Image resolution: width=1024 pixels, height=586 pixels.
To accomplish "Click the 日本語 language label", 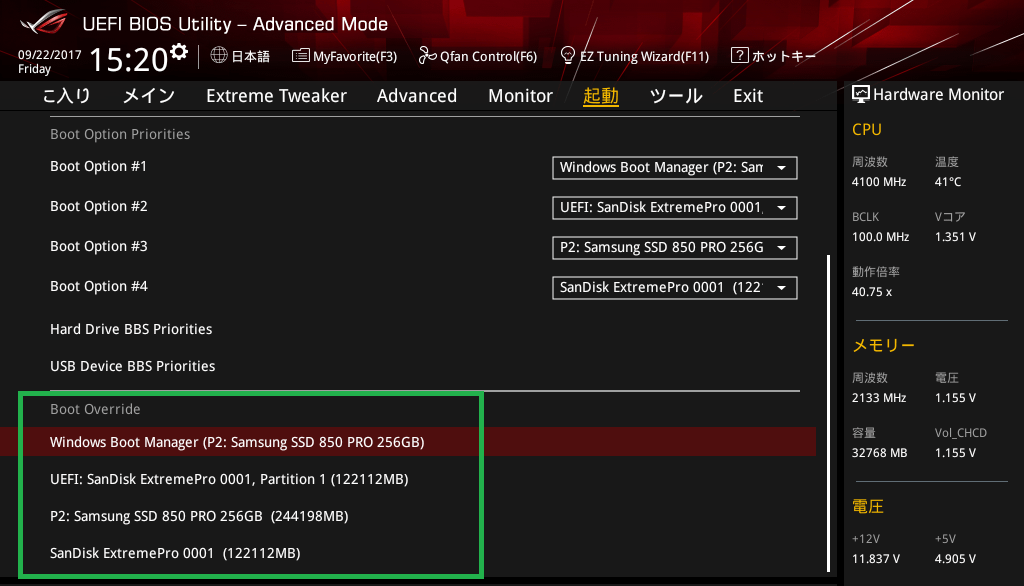I will point(251,56).
